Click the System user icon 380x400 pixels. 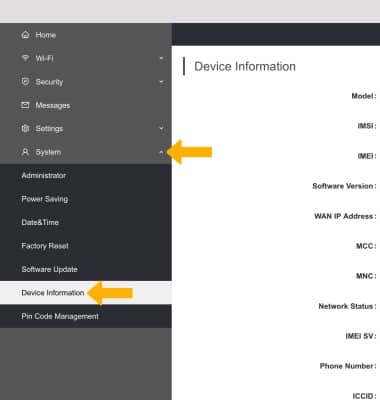pyautogui.click(x=25, y=152)
